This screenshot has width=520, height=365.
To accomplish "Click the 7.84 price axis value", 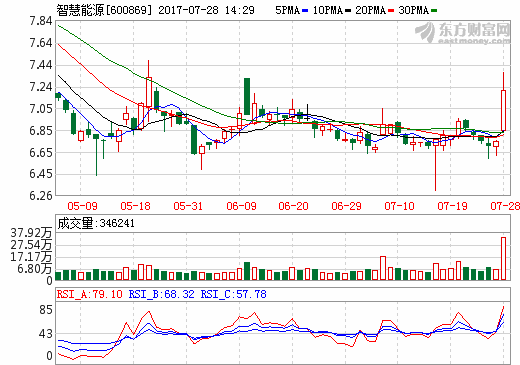I will 41,21.
